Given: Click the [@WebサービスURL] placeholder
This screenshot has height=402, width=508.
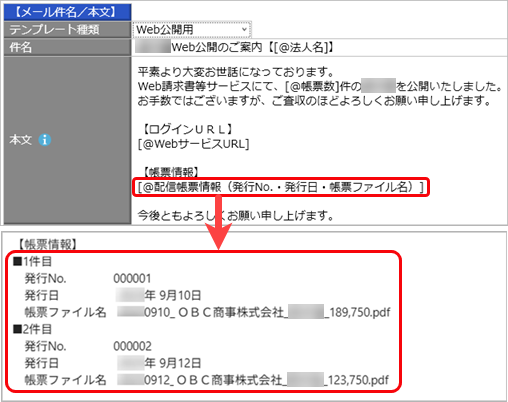Looking at the screenshot, I should [x=193, y=144].
